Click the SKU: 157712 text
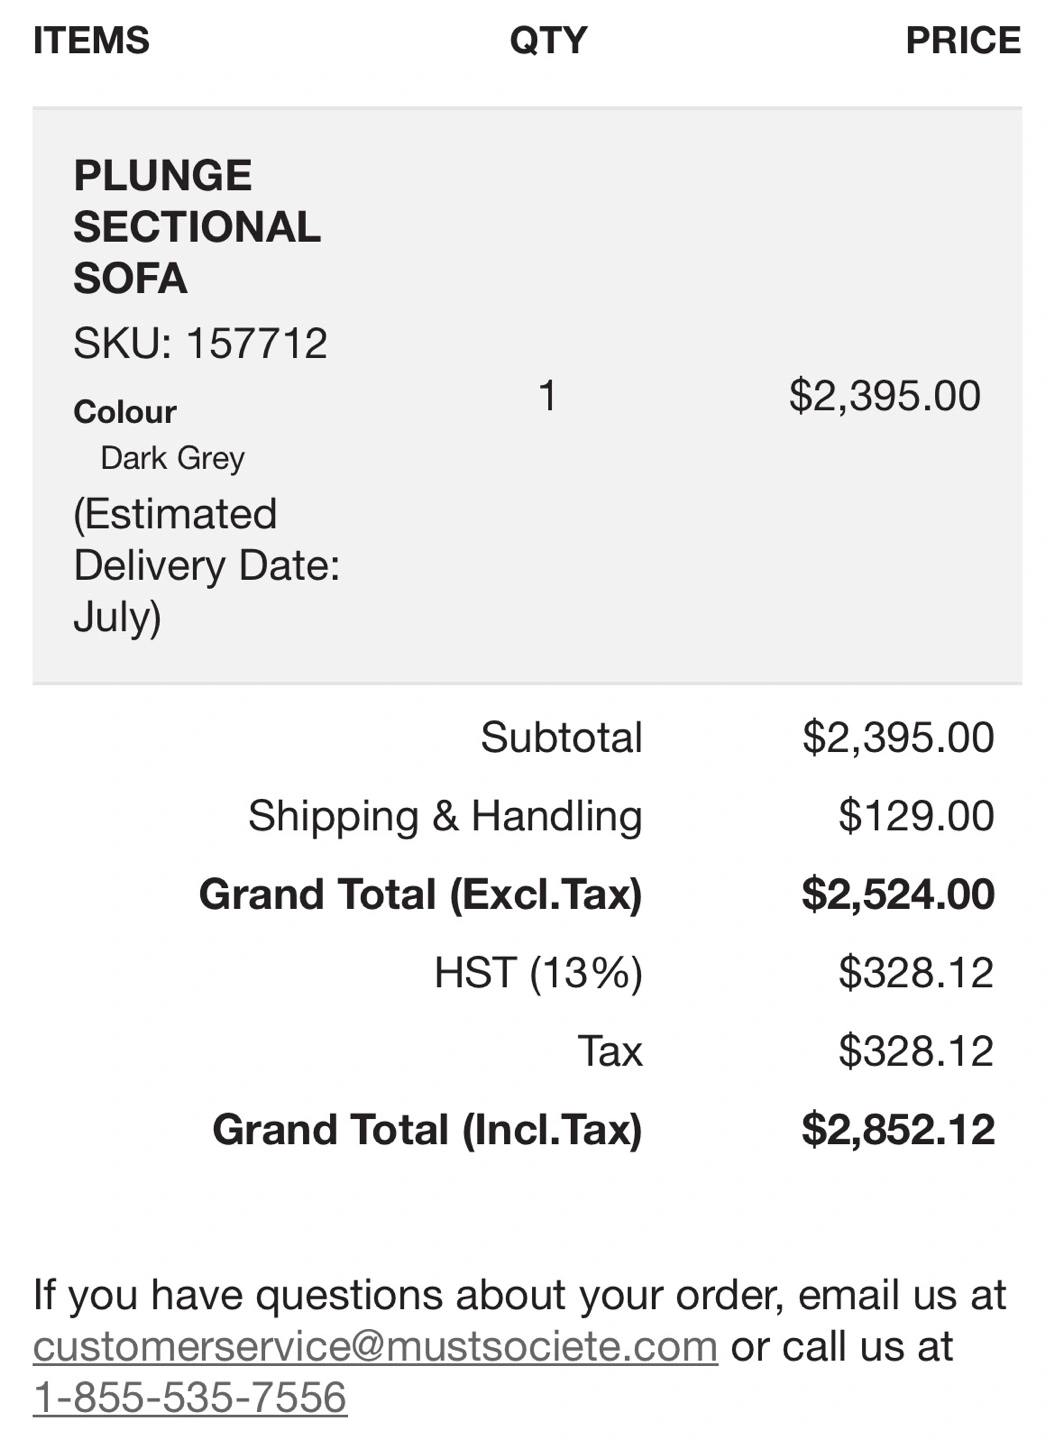The image size is (1055, 1440). point(200,344)
